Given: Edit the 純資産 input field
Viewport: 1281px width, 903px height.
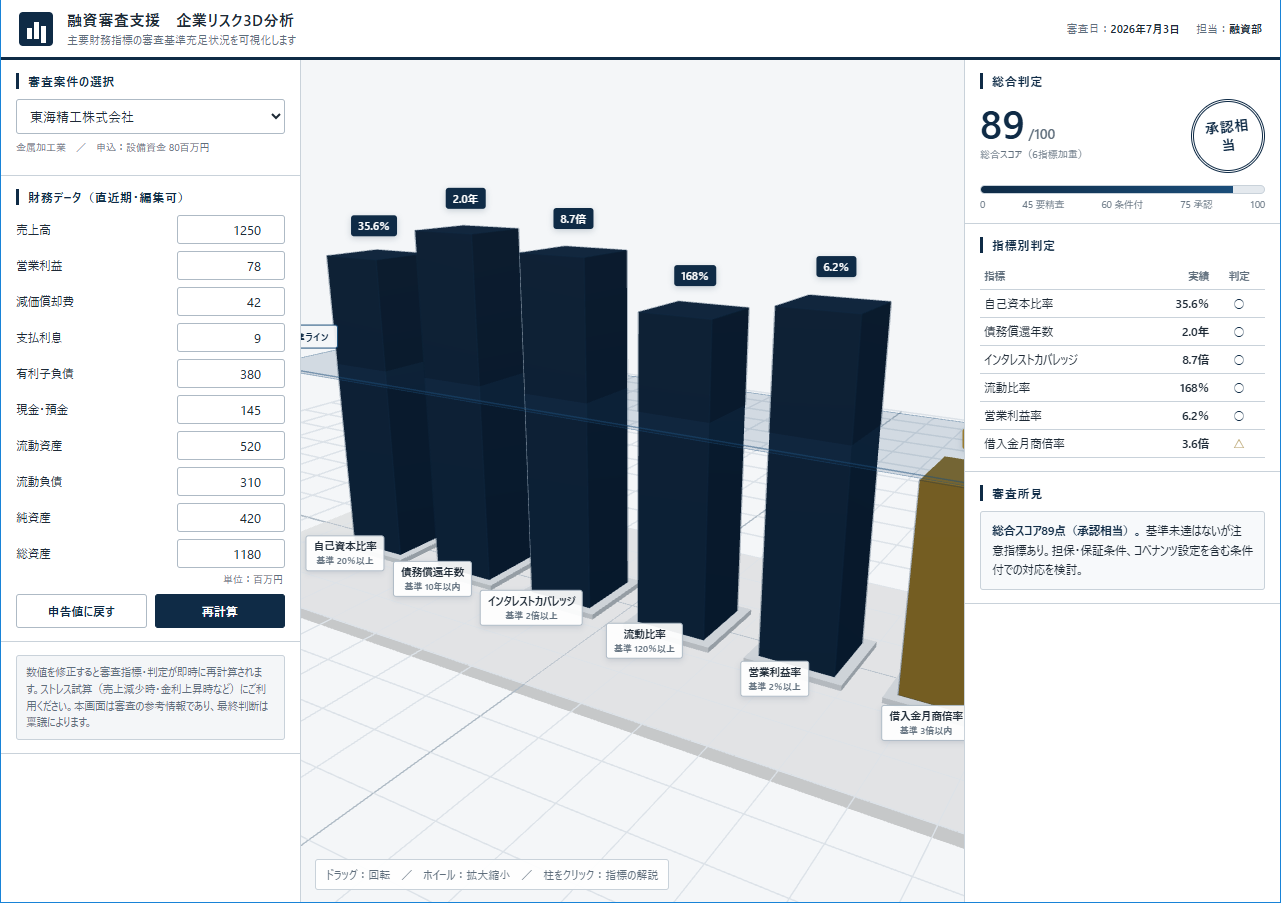Looking at the screenshot, I should coord(231,518).
